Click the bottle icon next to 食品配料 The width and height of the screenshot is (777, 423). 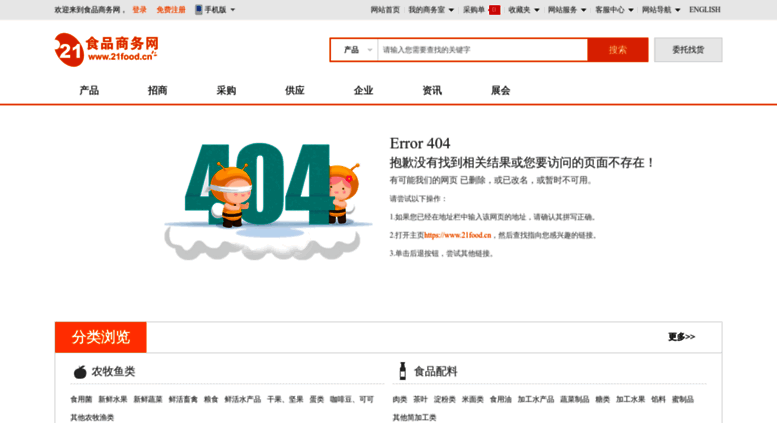coord(402,371)
